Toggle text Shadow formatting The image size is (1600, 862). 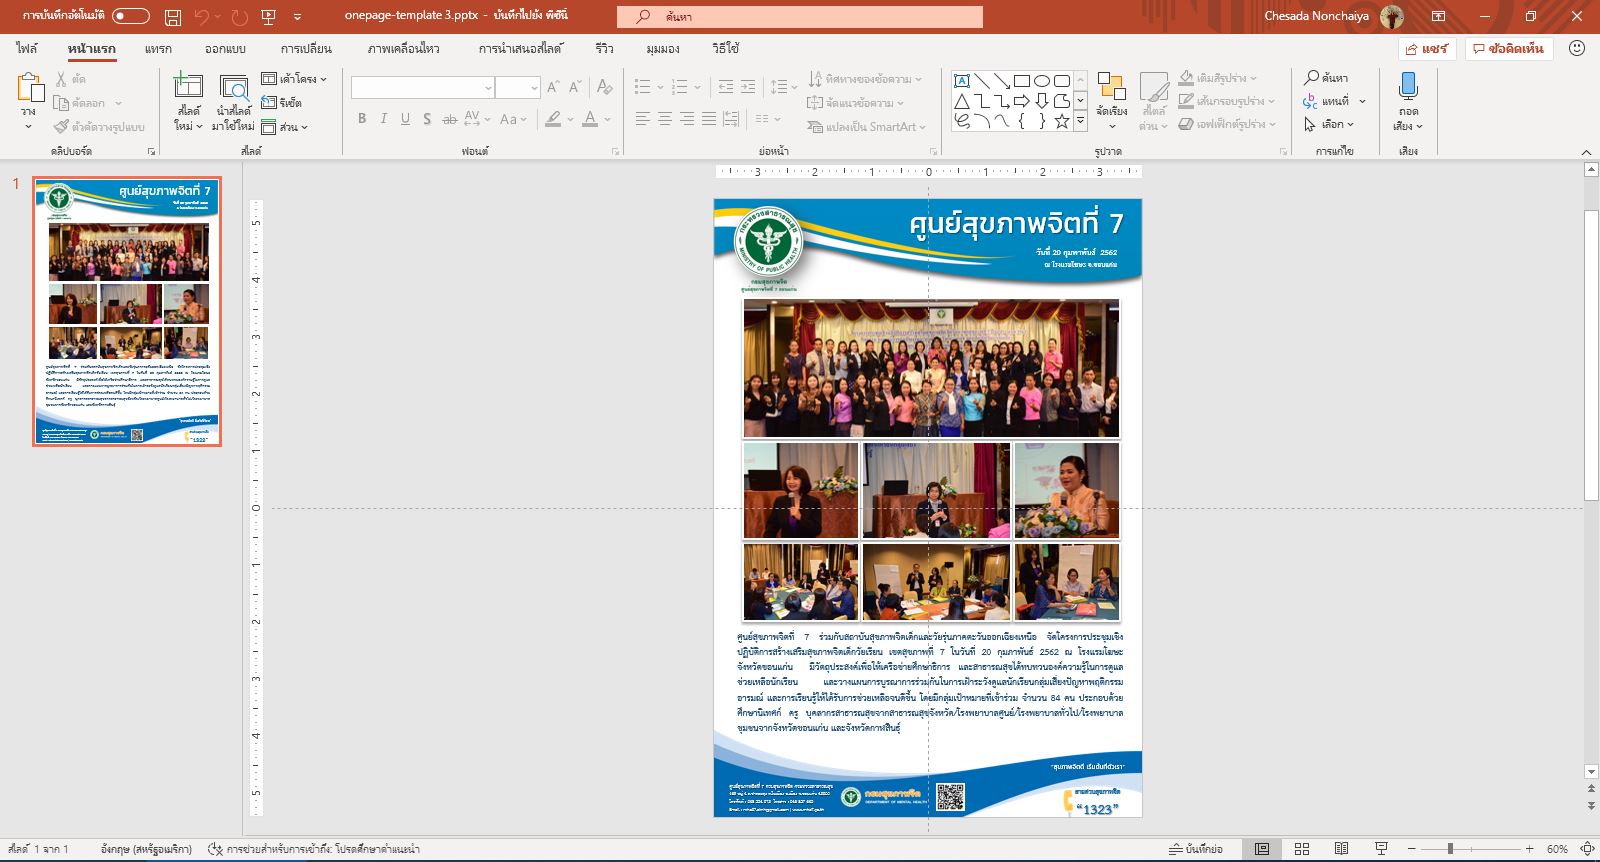pos(427,119)
